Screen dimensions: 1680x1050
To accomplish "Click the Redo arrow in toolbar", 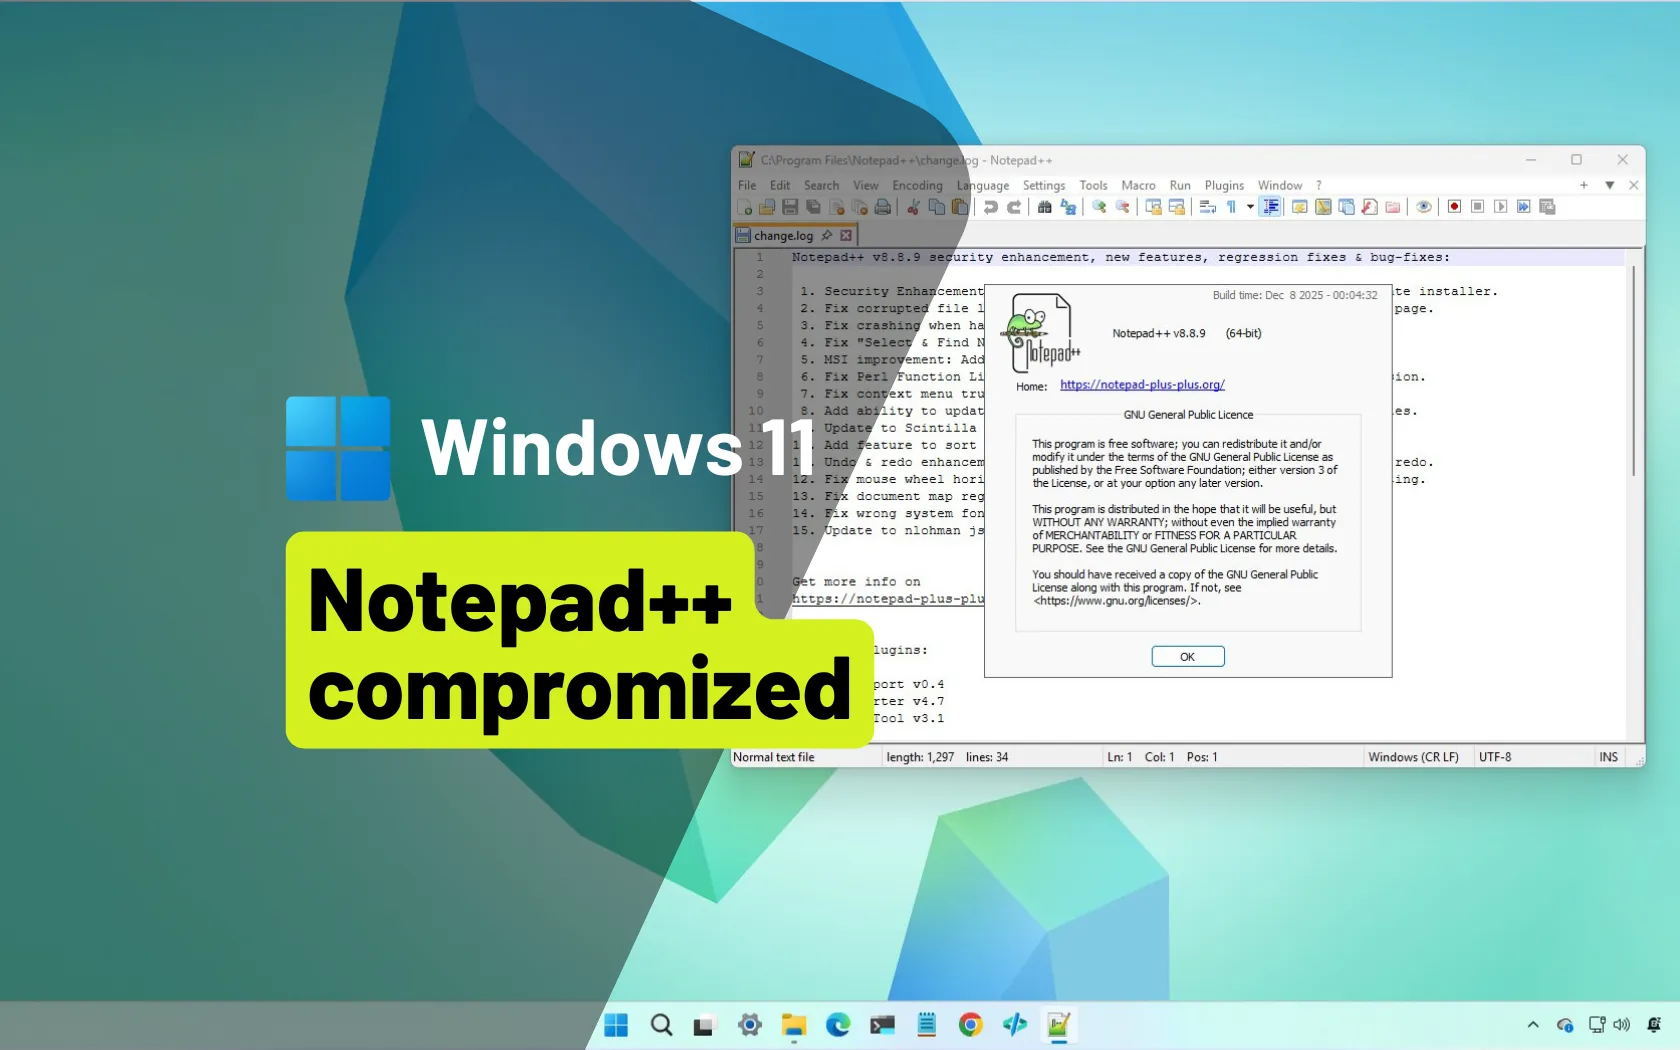I will click(1014, 207).
